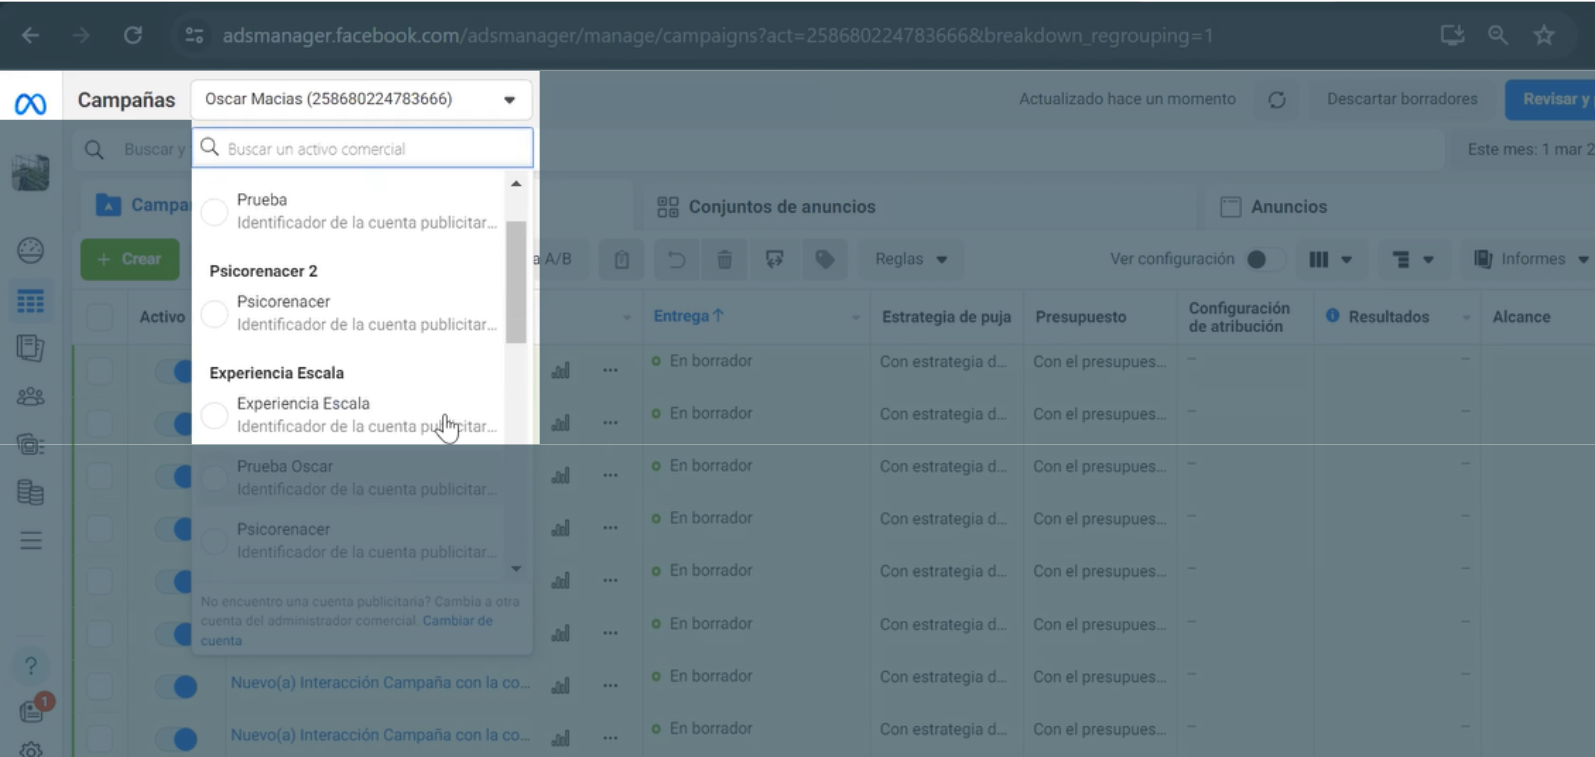The image size is (1595, 757).
Task: Click the duplicate clipboard toolbar icon
Action: (621, 260)
